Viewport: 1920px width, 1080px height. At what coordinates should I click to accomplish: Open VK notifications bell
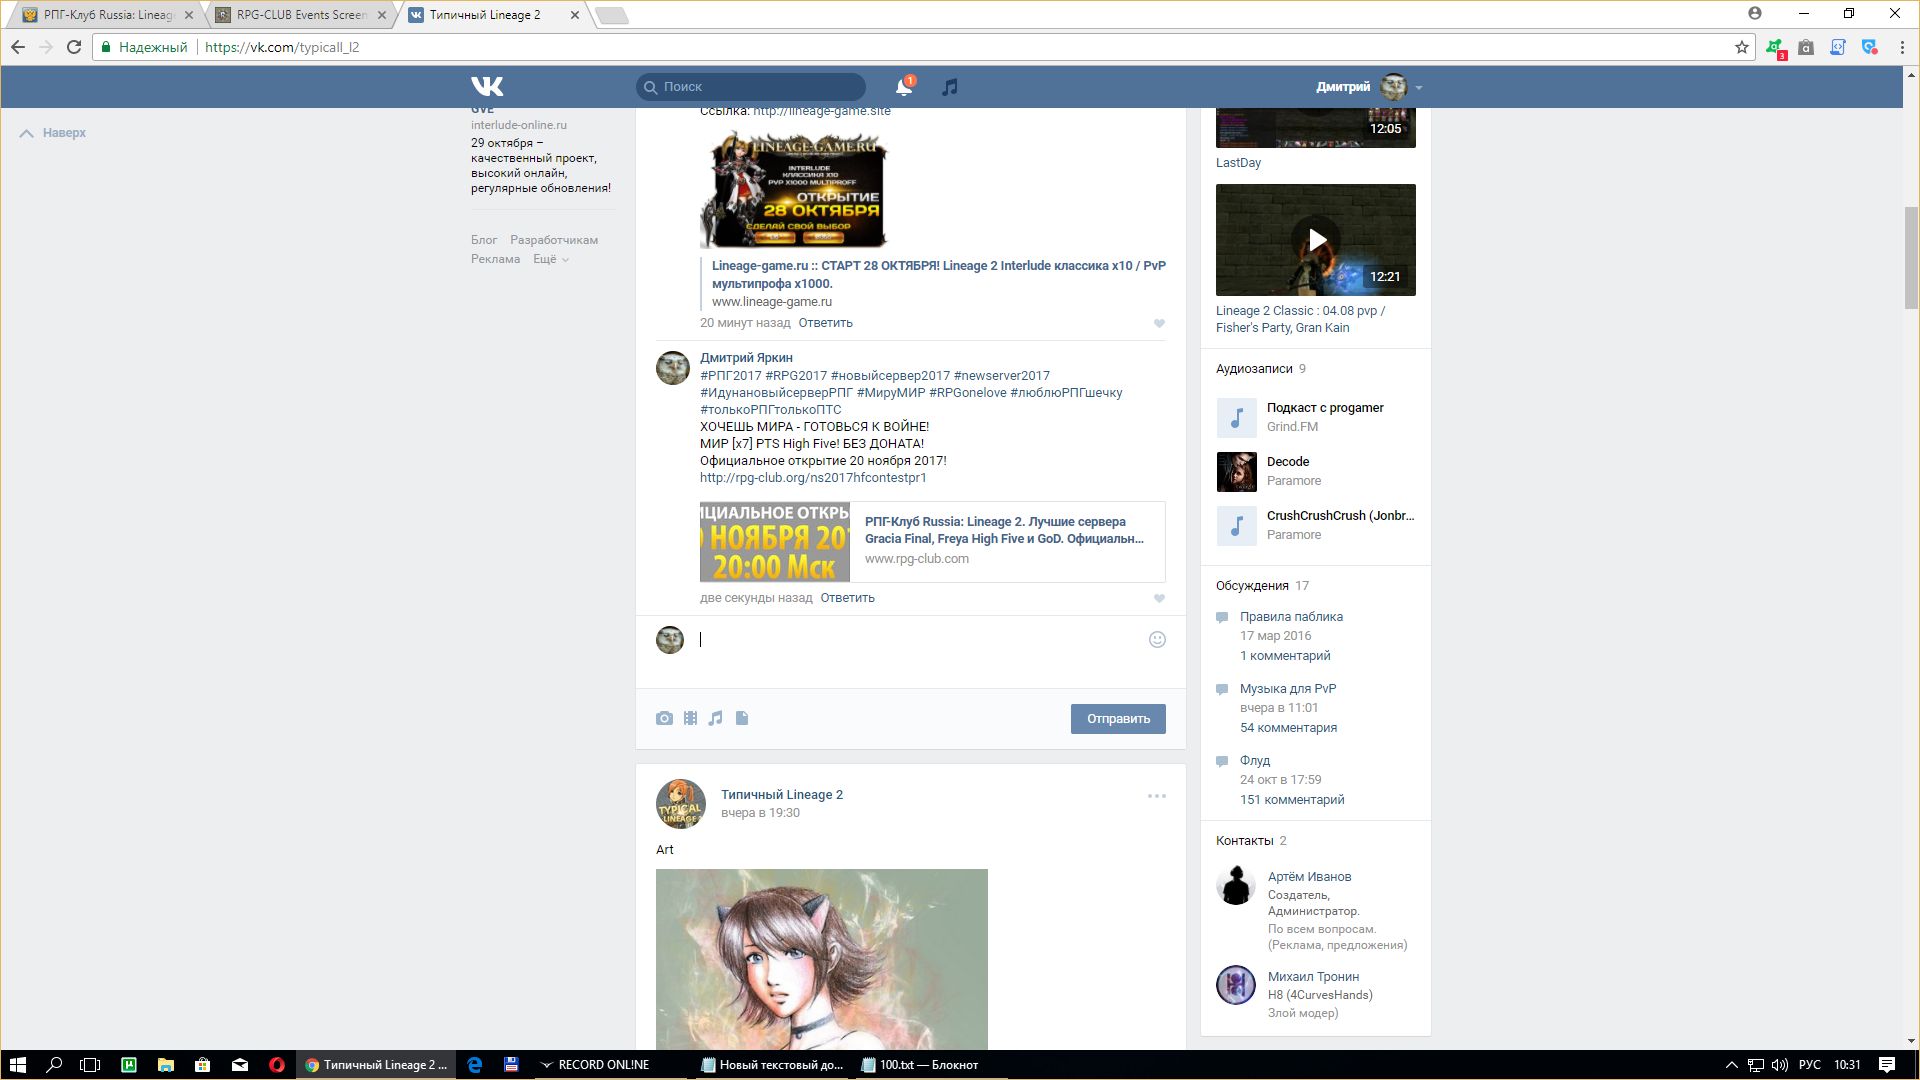pos(903,87)
